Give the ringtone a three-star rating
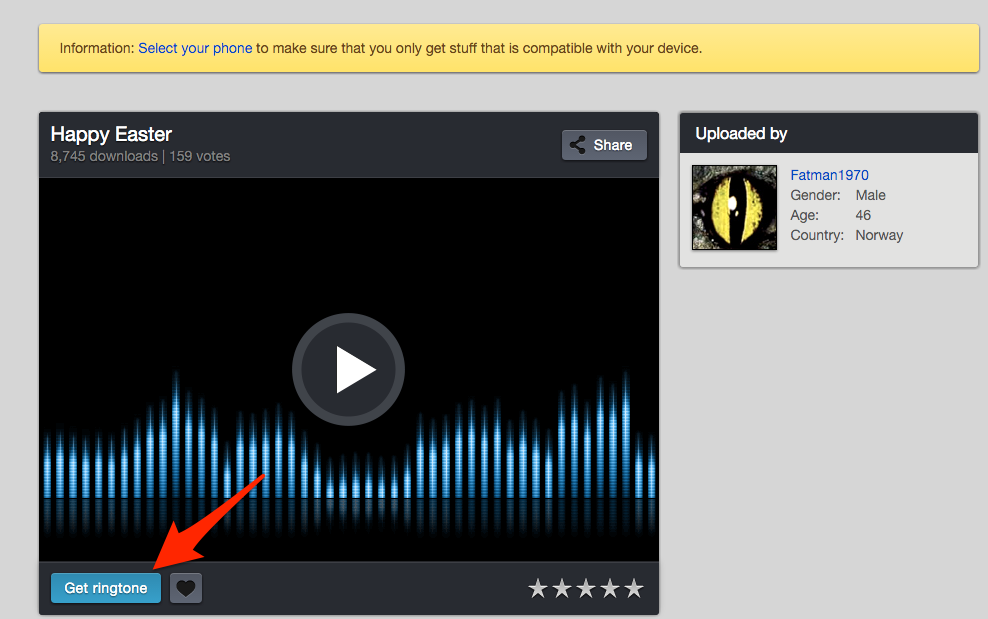This screenshot has height=619, width=988. point(586,589)
